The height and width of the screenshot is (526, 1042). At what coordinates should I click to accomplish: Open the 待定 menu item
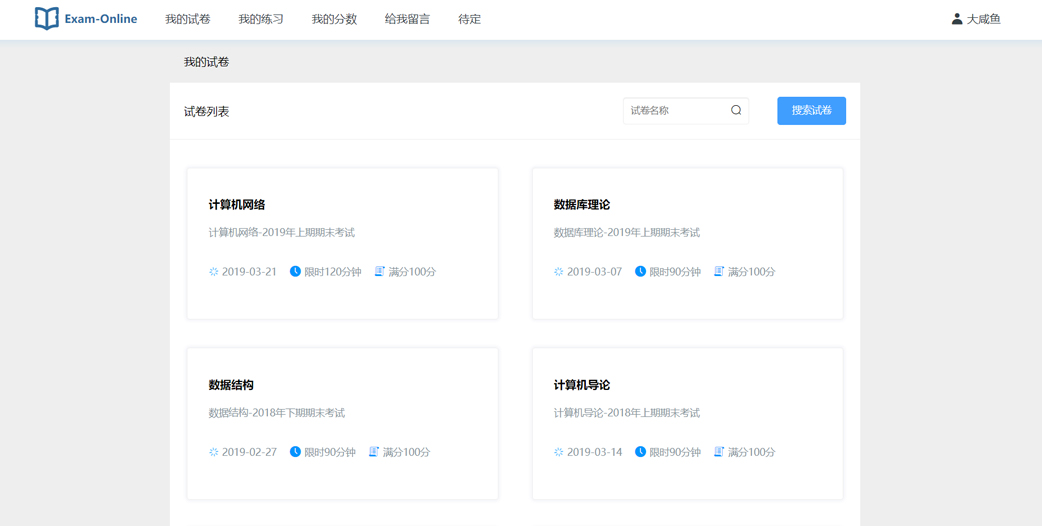[469, 19]
